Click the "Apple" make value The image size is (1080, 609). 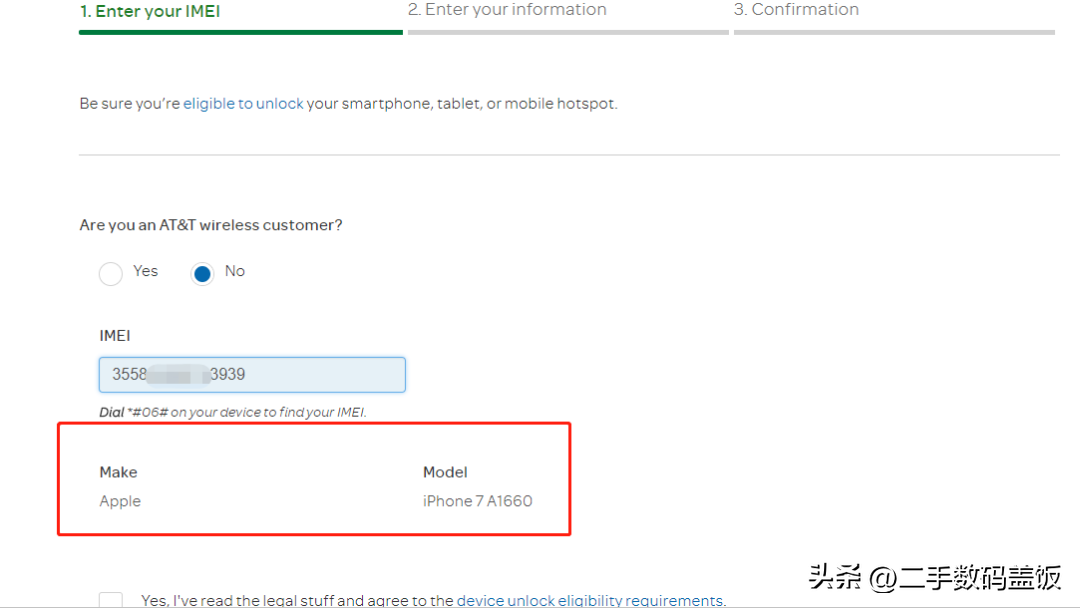click(120, 501)
